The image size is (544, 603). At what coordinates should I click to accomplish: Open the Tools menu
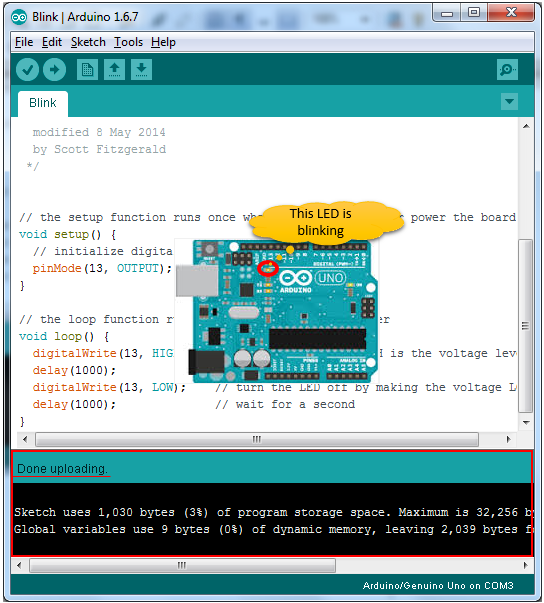click(128, 42)
